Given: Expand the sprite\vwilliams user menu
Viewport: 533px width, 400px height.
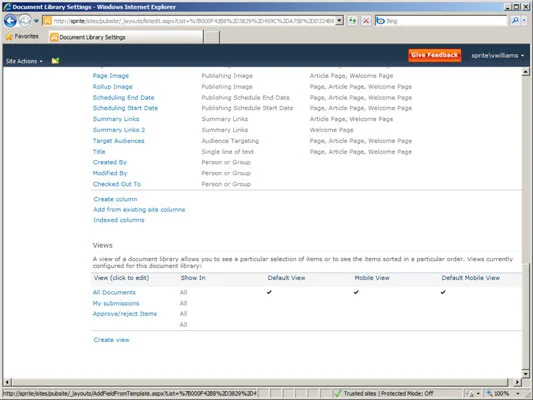Looking at the screenshot, I should [498, 55].
